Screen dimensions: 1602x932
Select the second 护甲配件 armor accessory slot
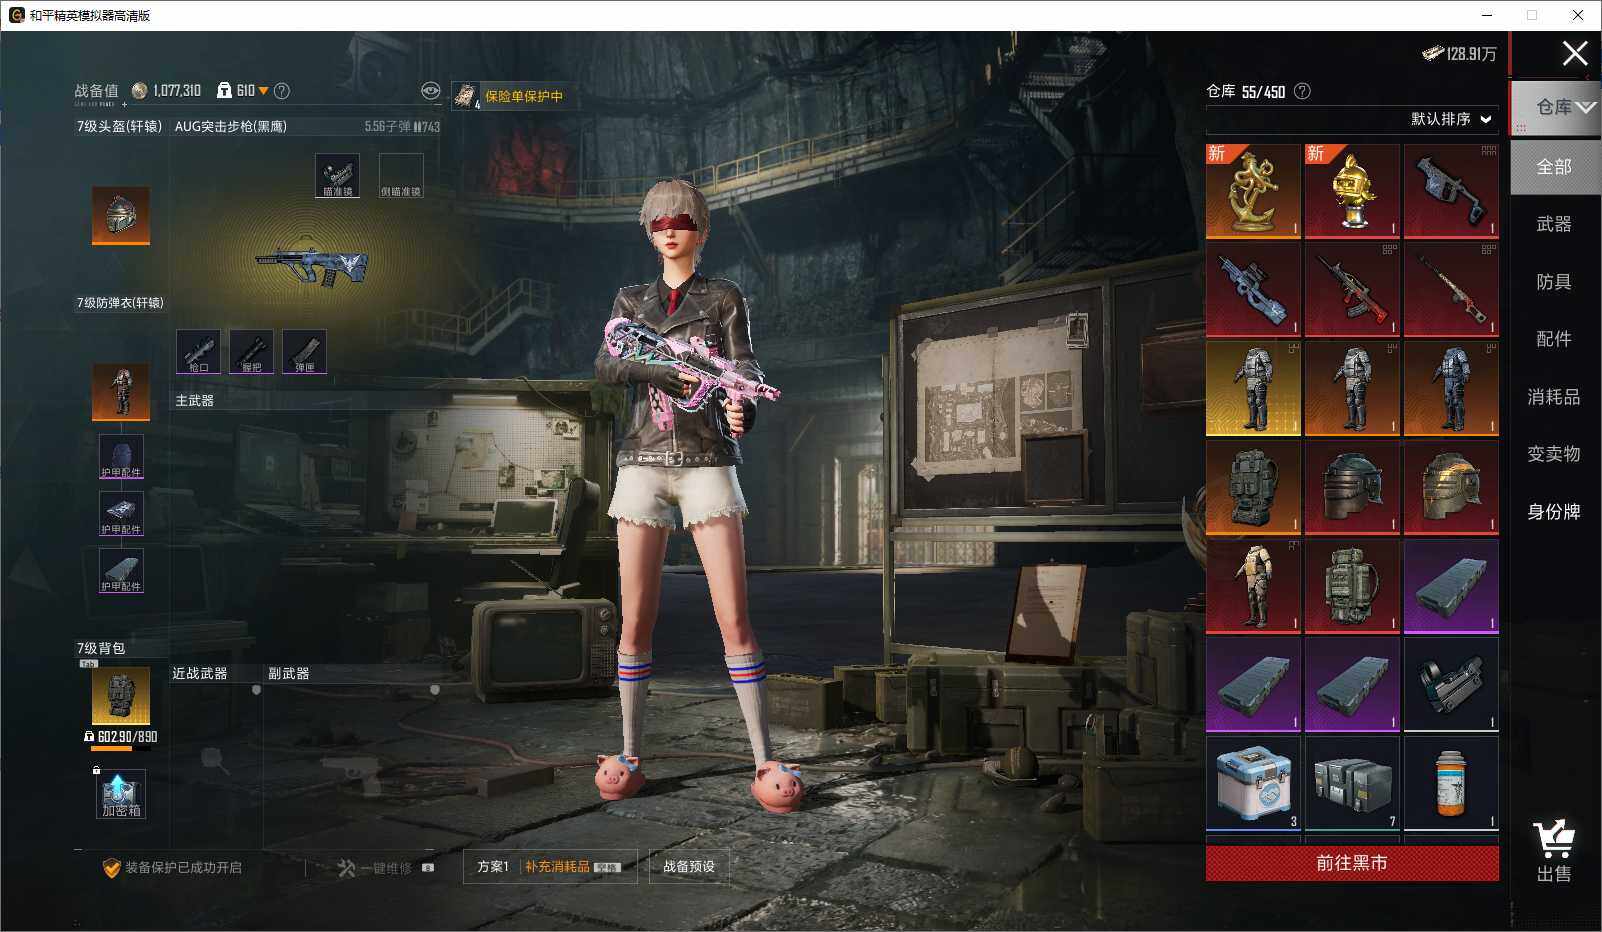pos(121,513)
